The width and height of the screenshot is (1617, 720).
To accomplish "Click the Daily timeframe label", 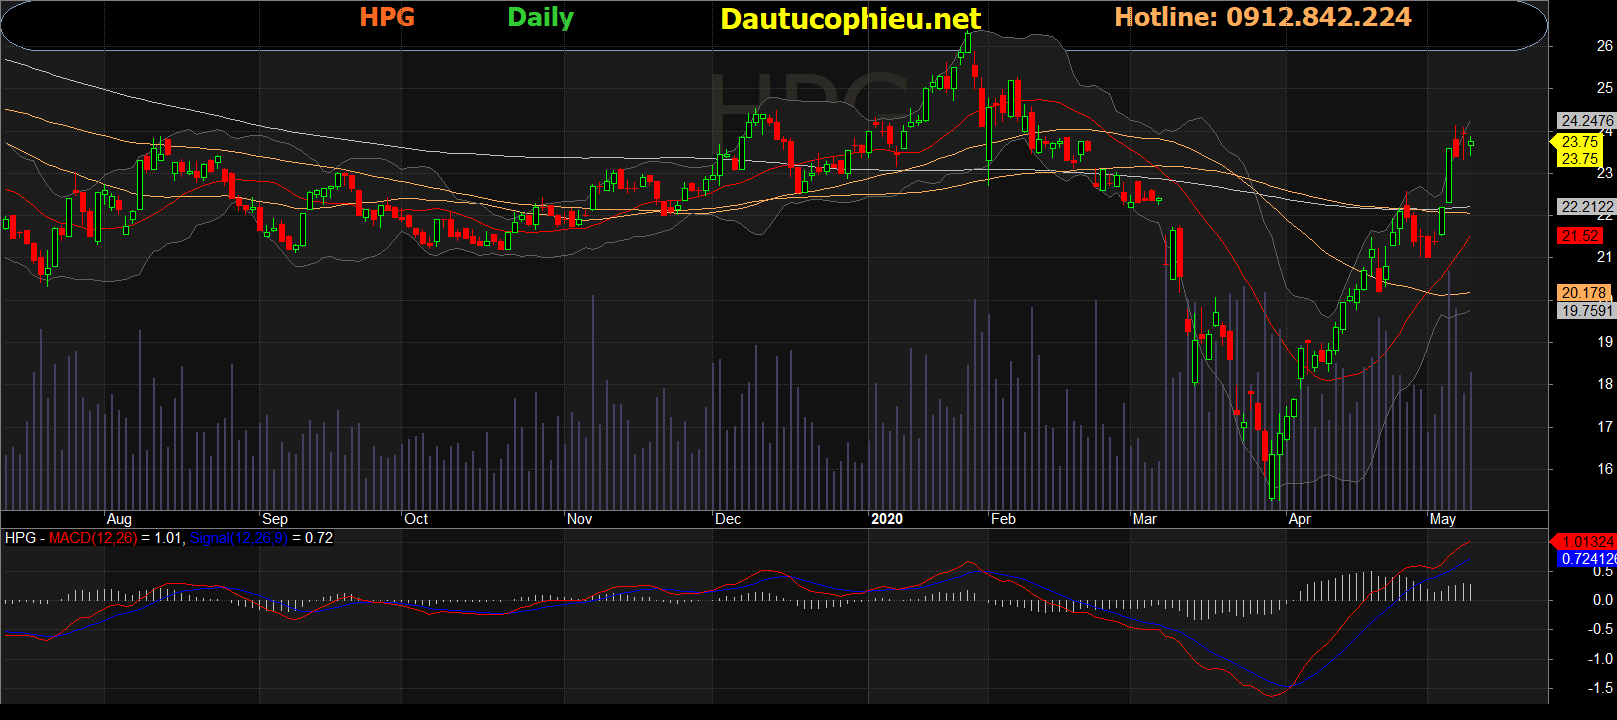I will 541,18.
